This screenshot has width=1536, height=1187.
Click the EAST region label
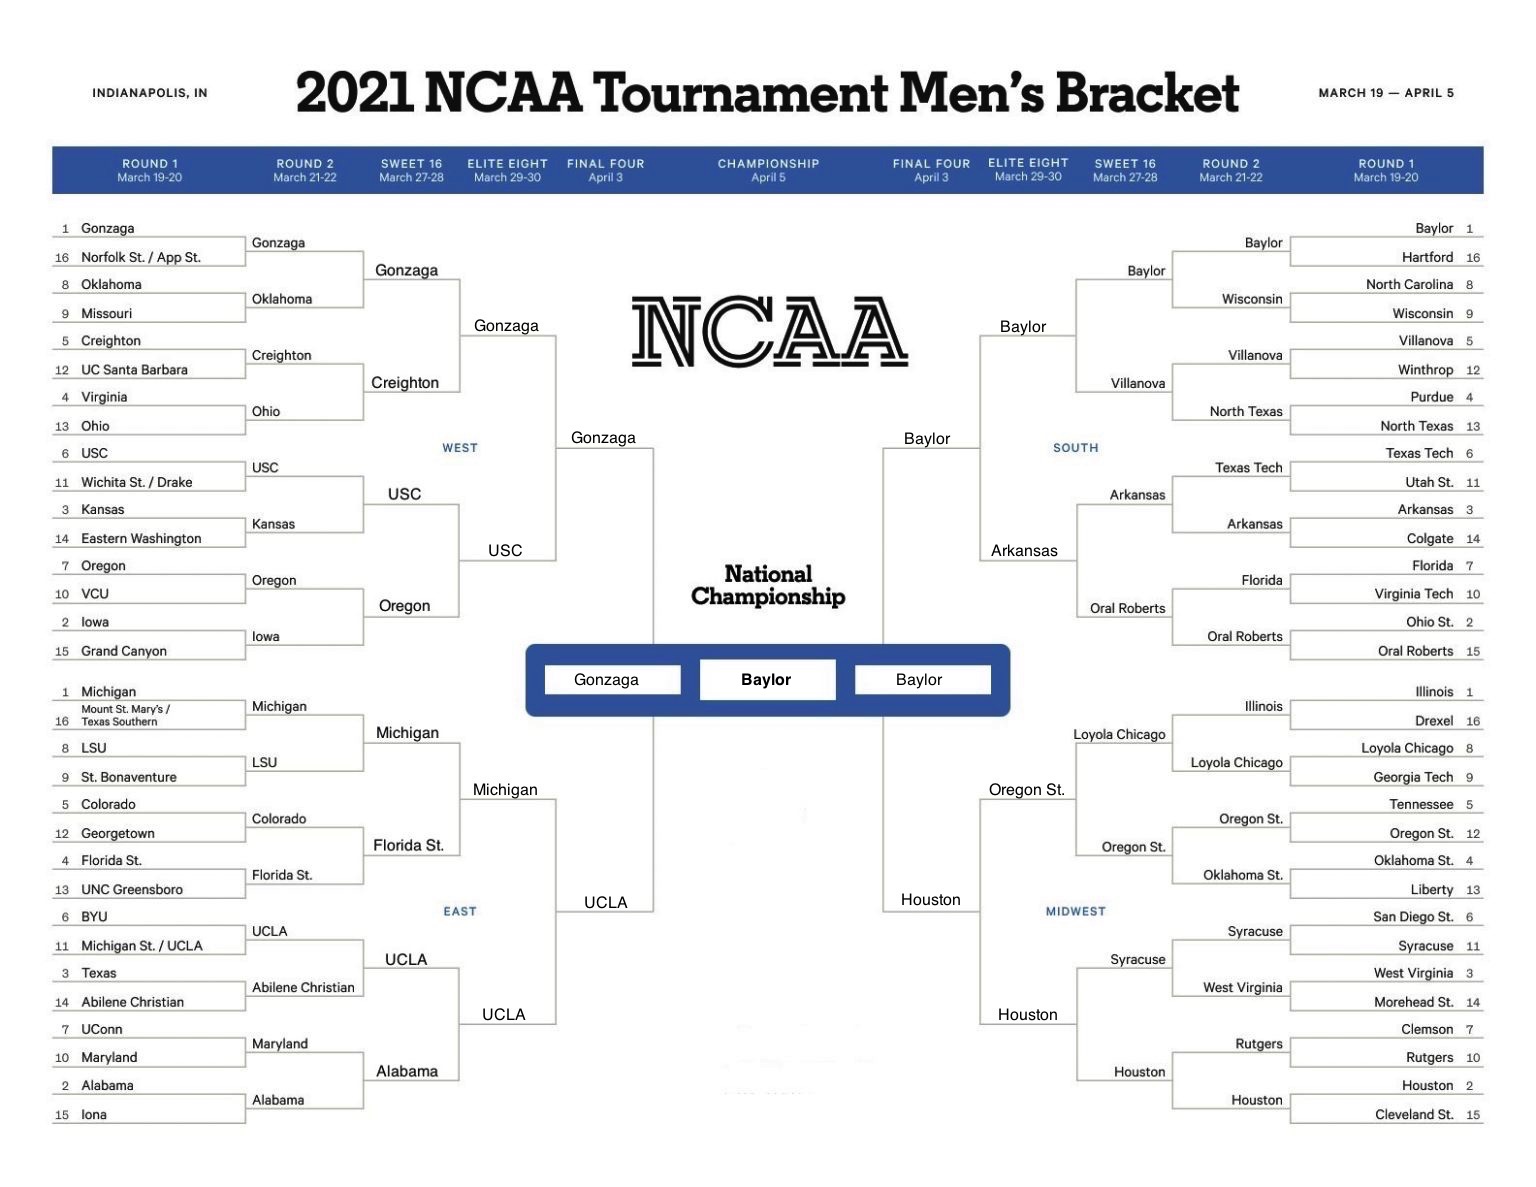point(460,911)
